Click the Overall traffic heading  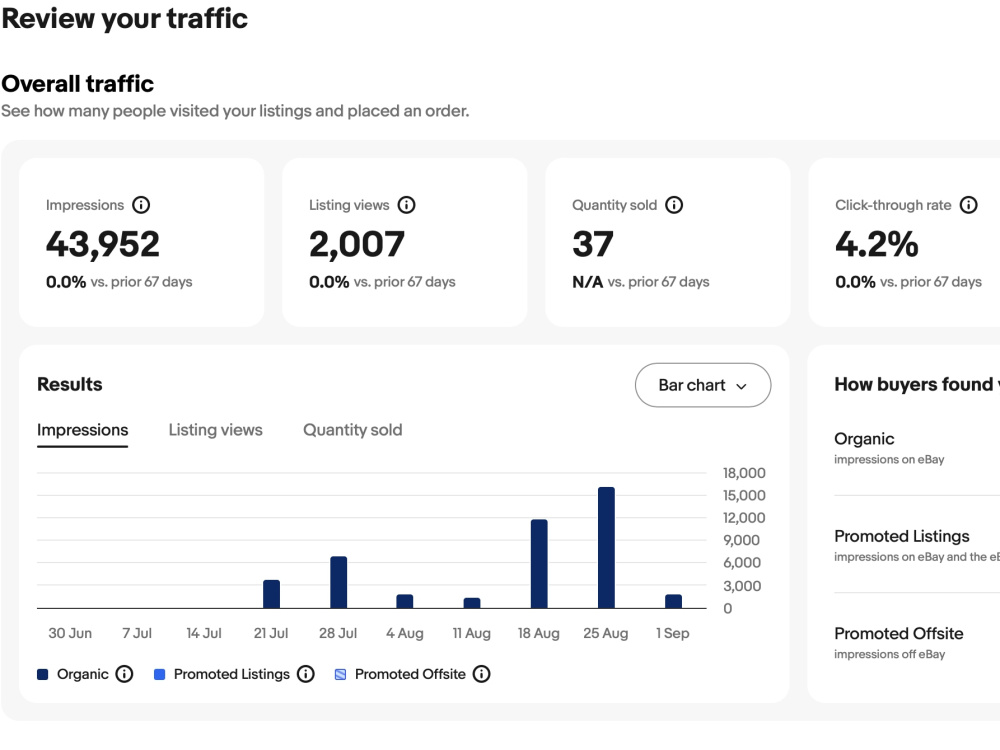pos(78,84)
